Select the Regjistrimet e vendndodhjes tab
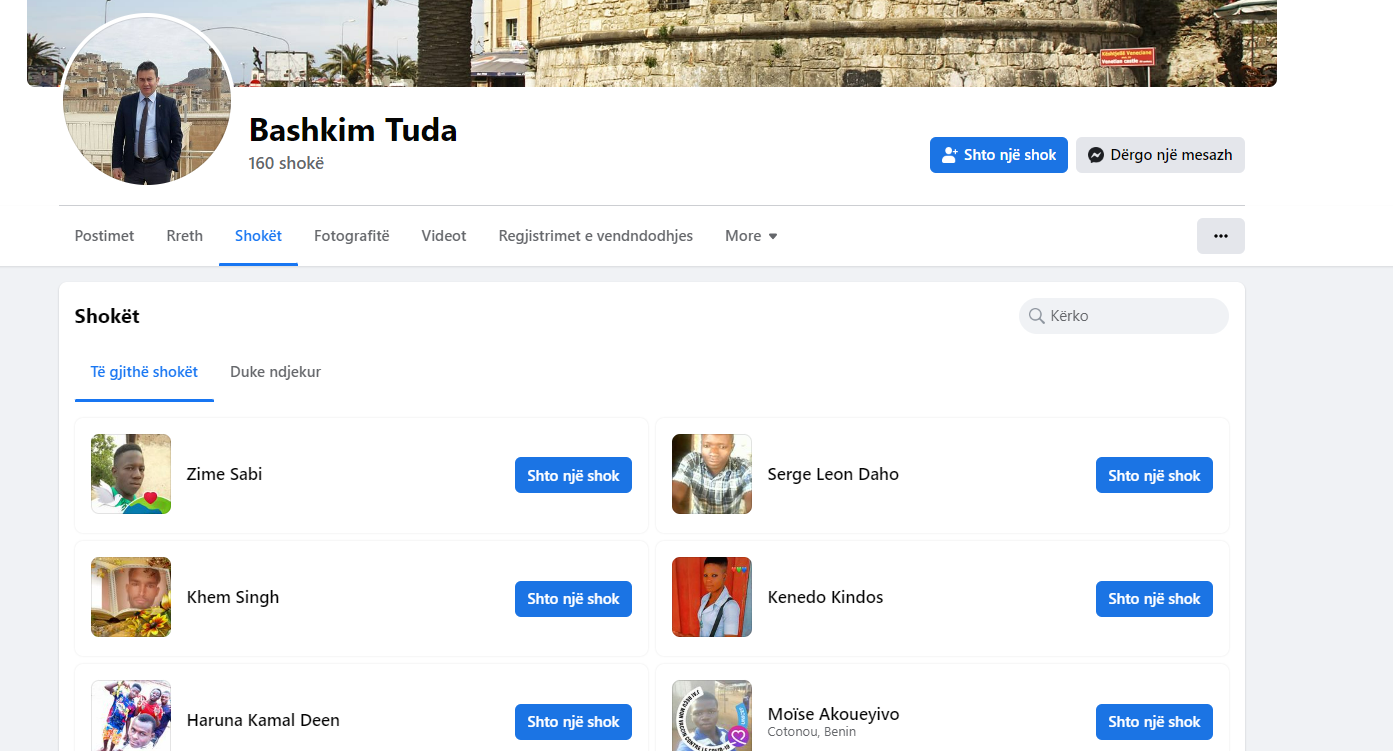Image resolution: width=1393 pixels, height=751 pixels. coord(595,236)
